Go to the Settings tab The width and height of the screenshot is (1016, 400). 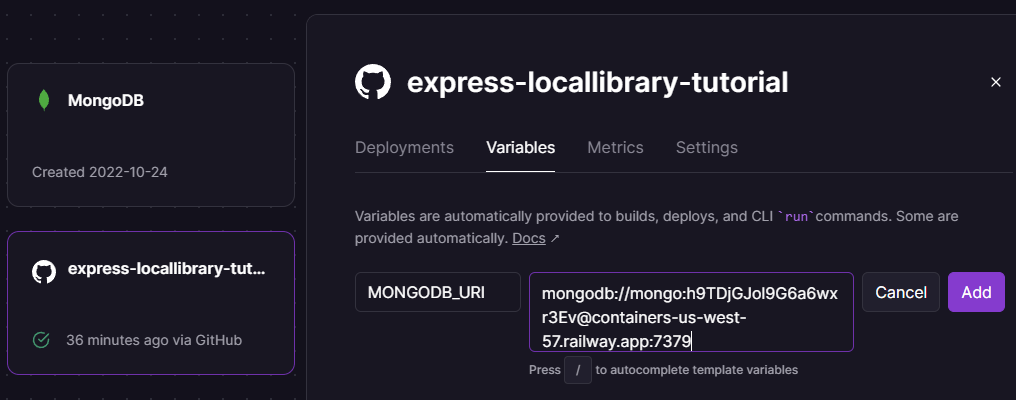[706, 147]
